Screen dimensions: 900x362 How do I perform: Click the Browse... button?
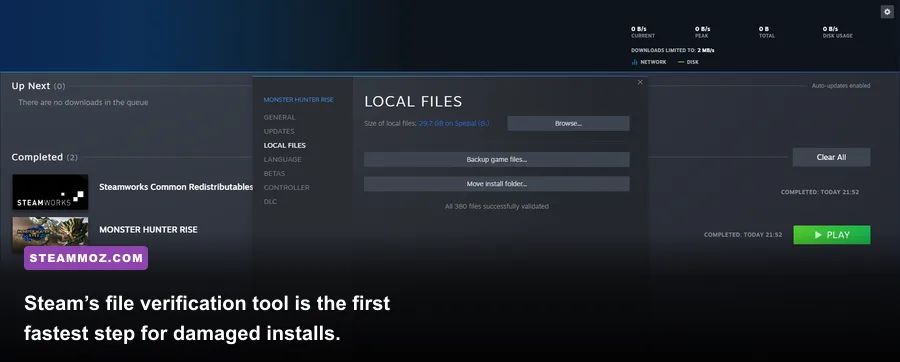(x=568, y=123)
